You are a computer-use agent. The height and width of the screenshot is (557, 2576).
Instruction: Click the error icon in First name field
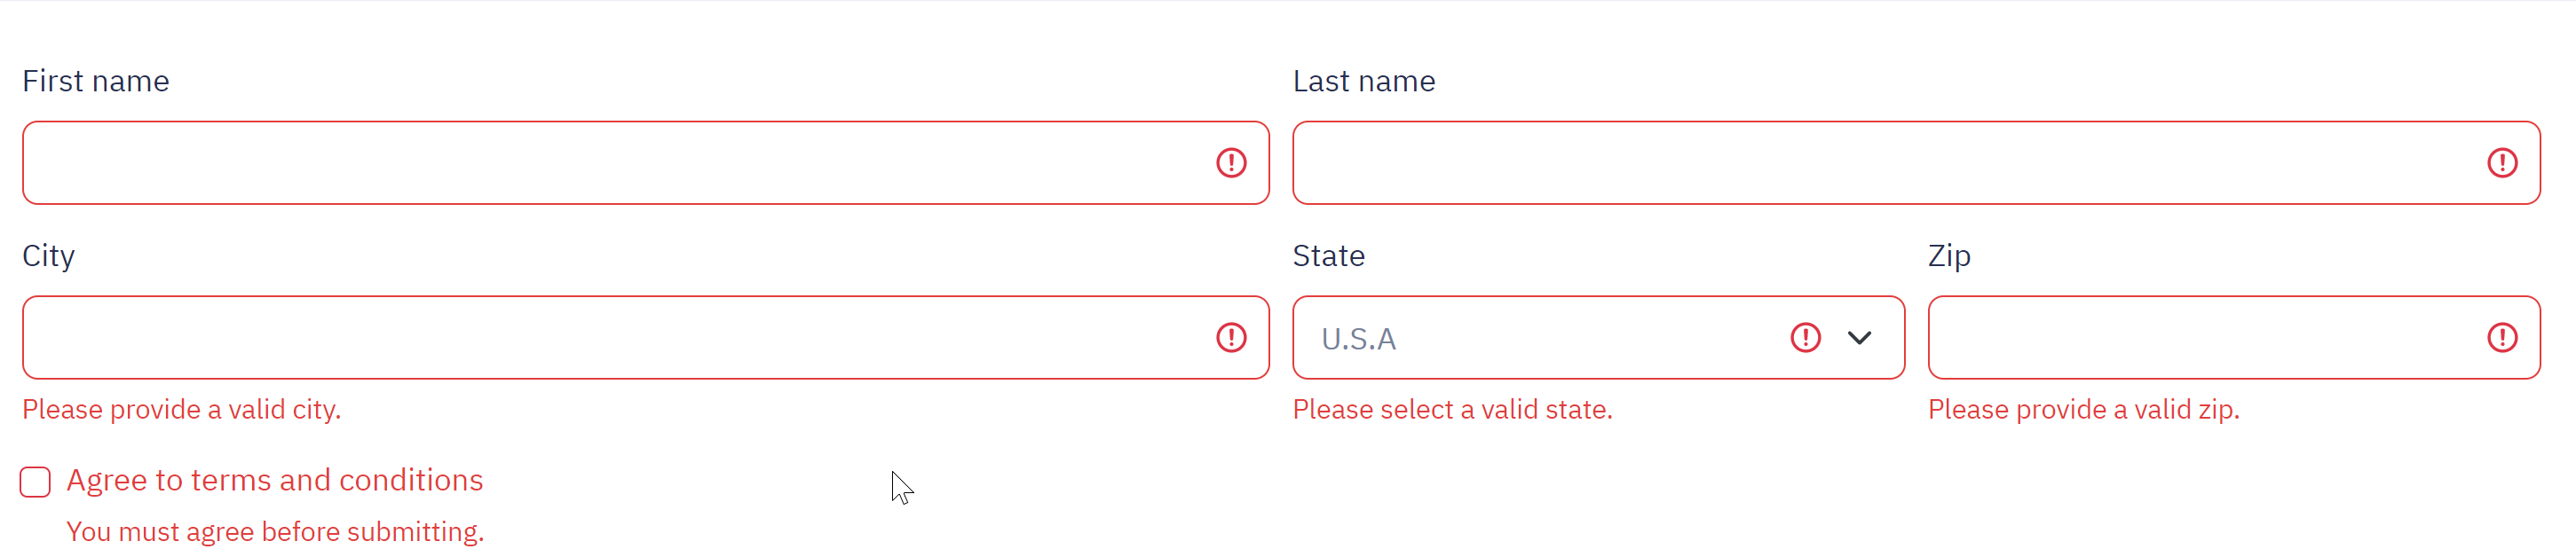[x=1231, y=163]
